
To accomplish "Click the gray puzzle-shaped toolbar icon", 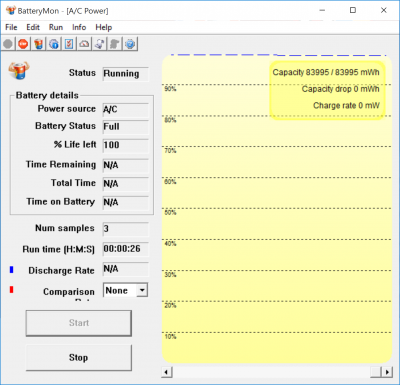I will [x=115, y=44].
